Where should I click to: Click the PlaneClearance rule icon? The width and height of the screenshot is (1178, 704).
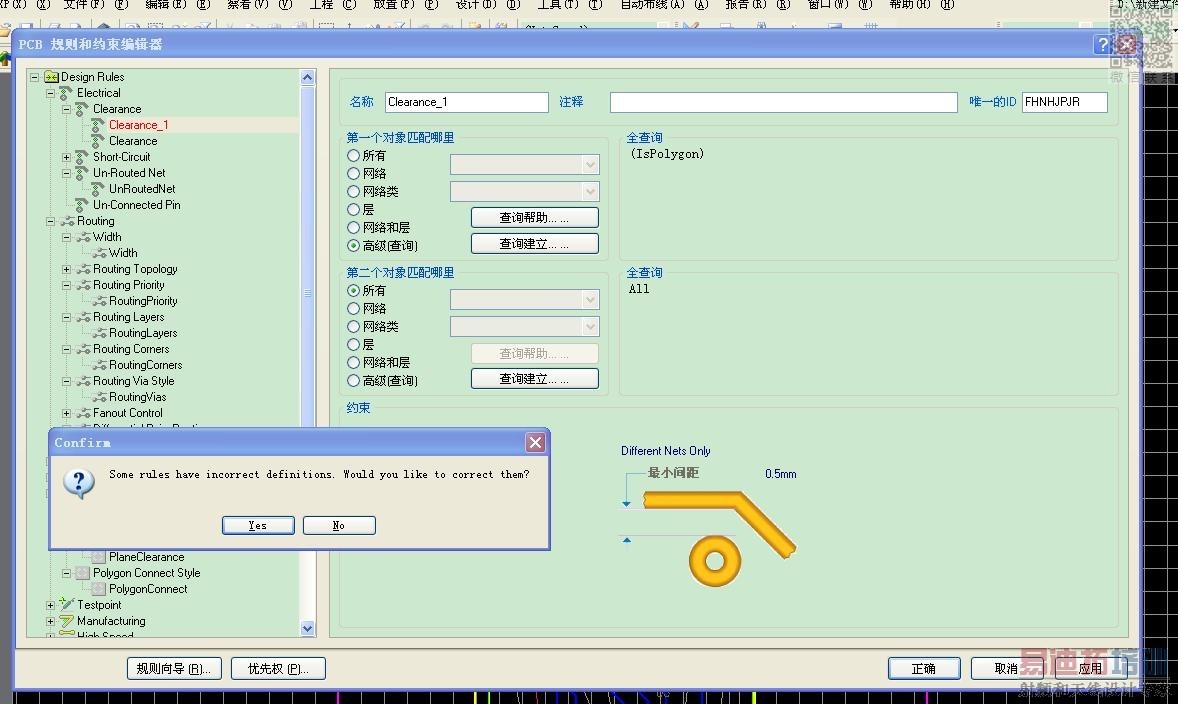click(98, 557)
